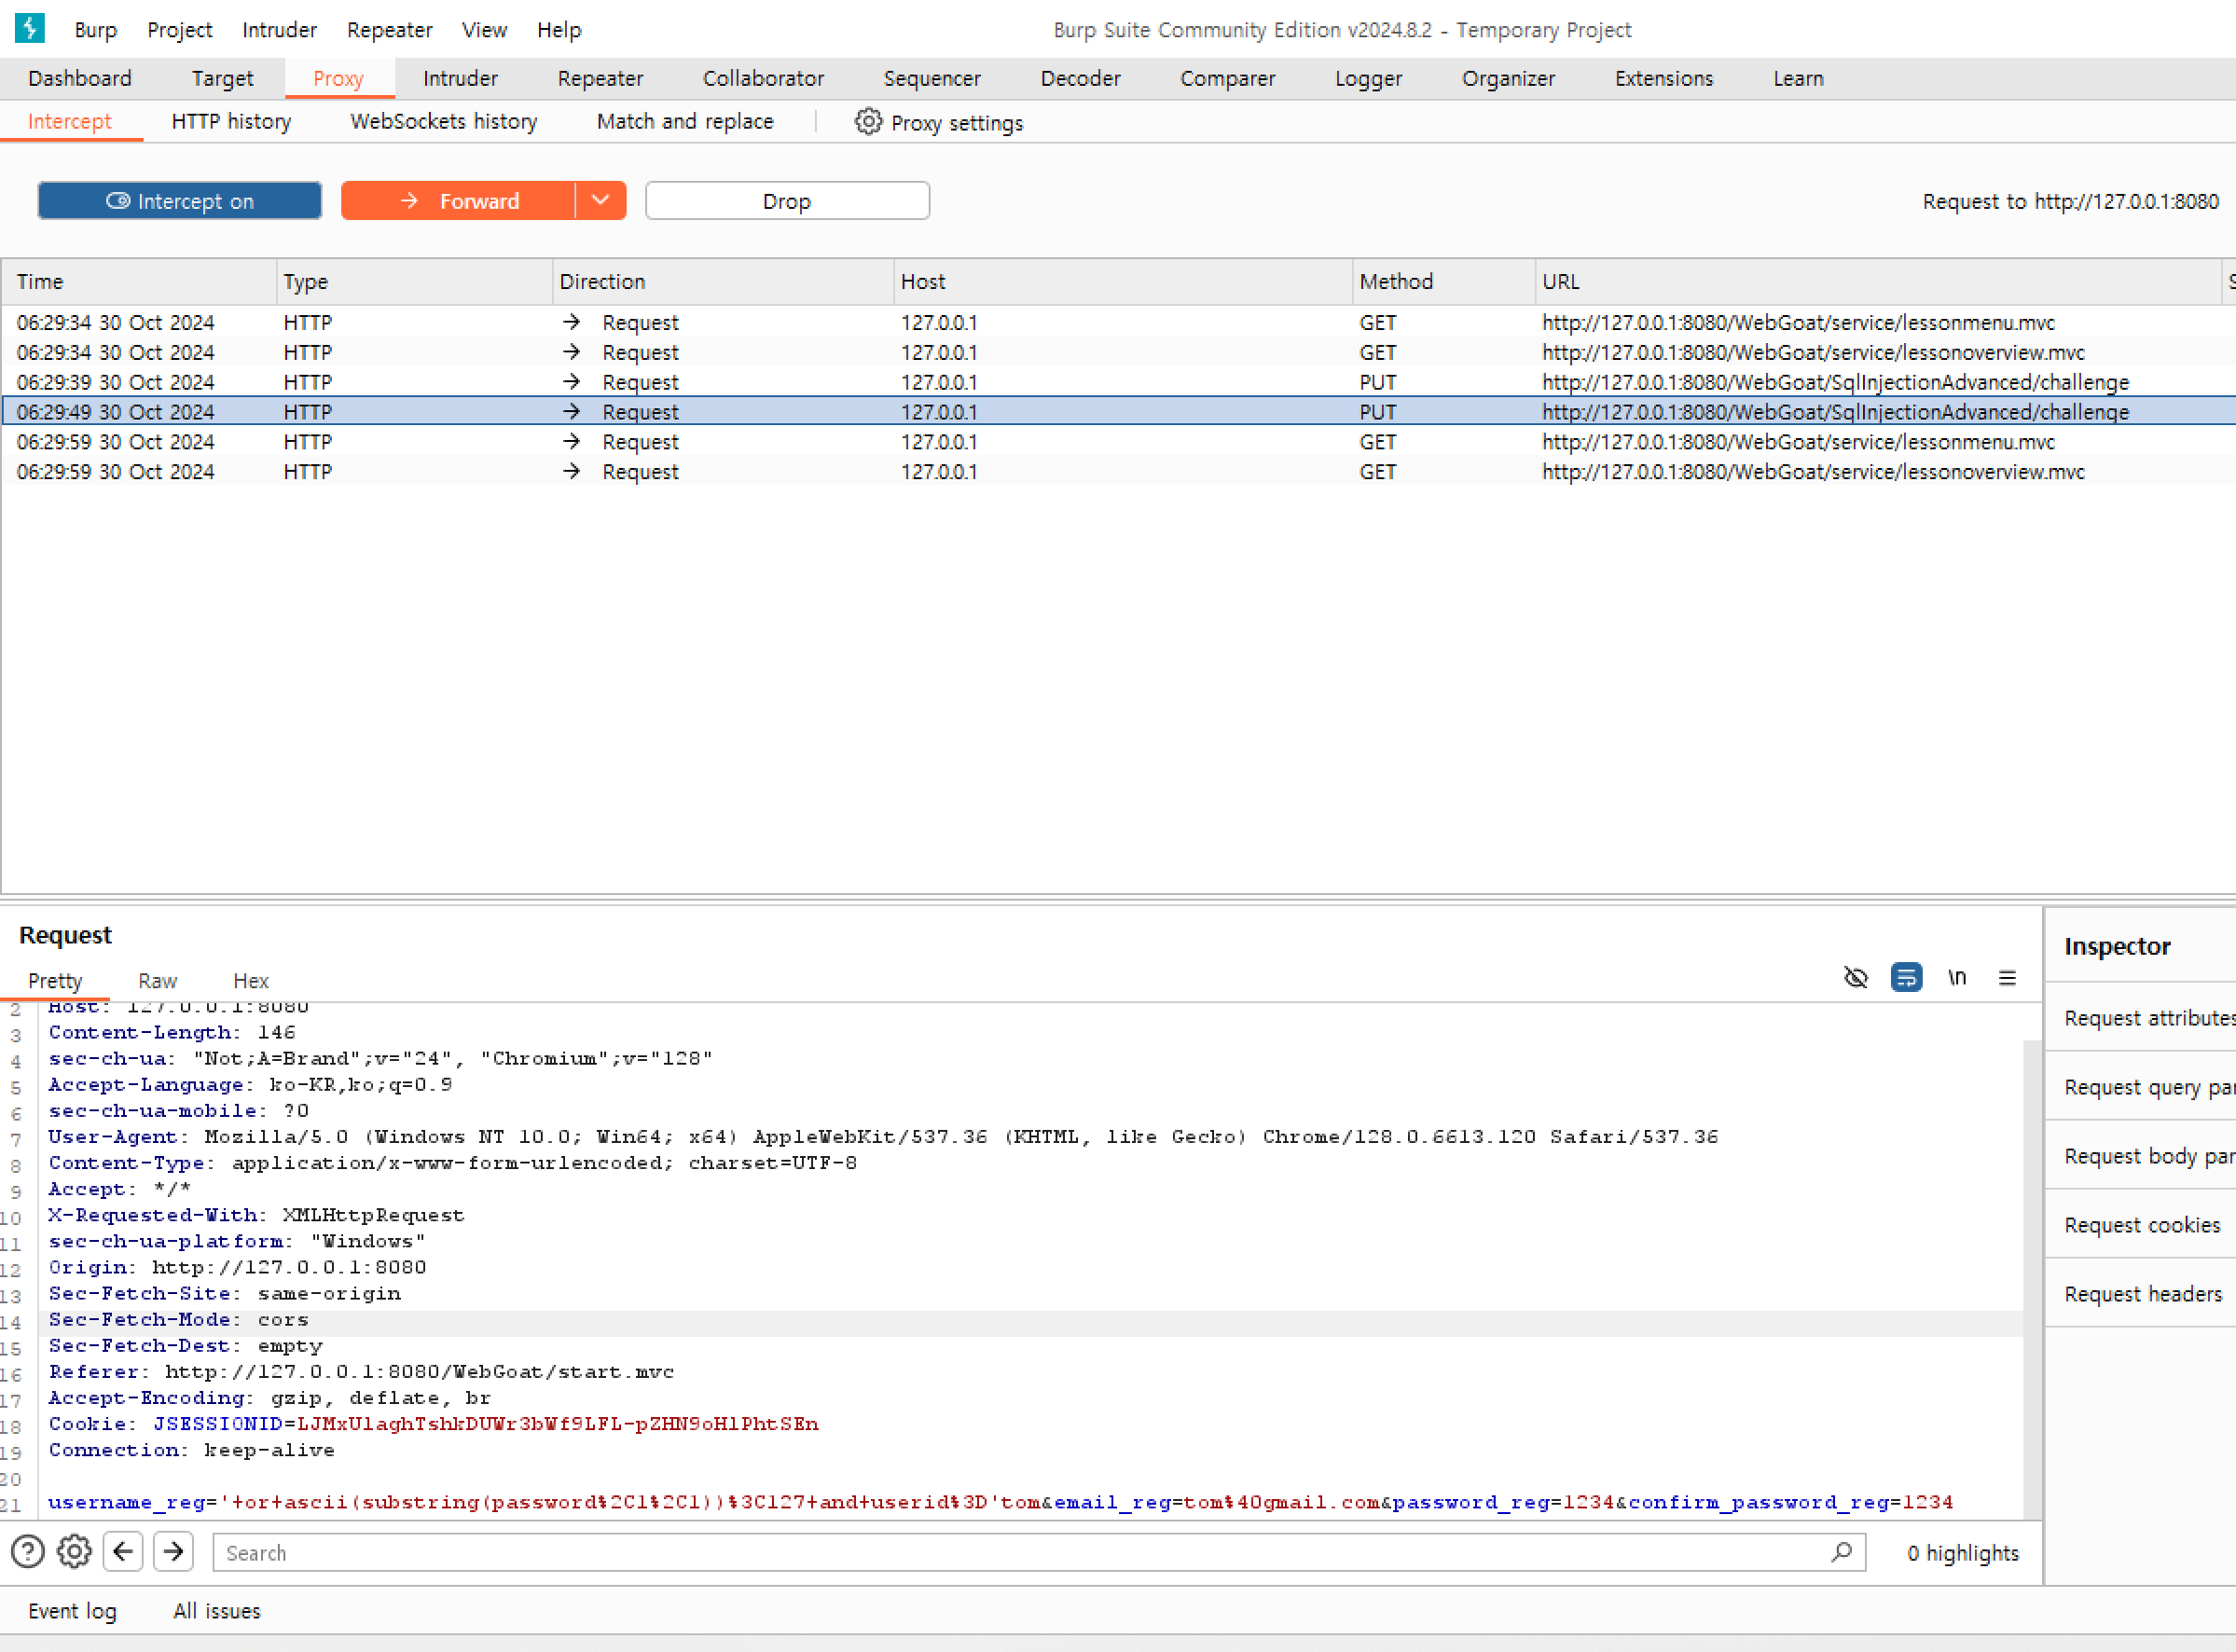Open the Repeater menu in menu bar
The width and height of the screenshot is (2236, 1652).
point(390,30)
